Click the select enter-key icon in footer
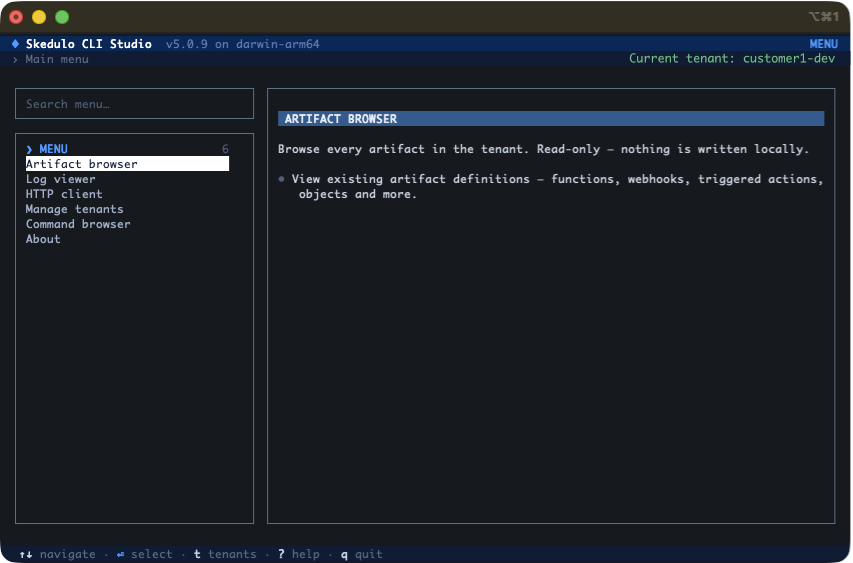This screenshot has width=853, height=563. coord(120,554)
